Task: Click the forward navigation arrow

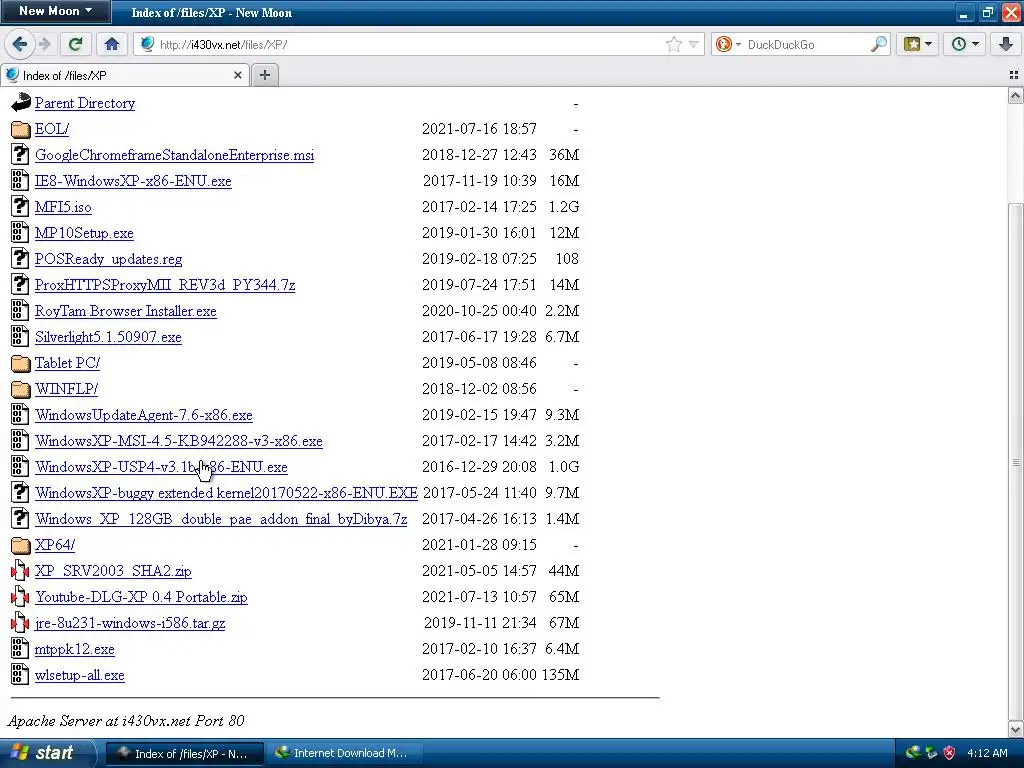Action: click(44, 44)
